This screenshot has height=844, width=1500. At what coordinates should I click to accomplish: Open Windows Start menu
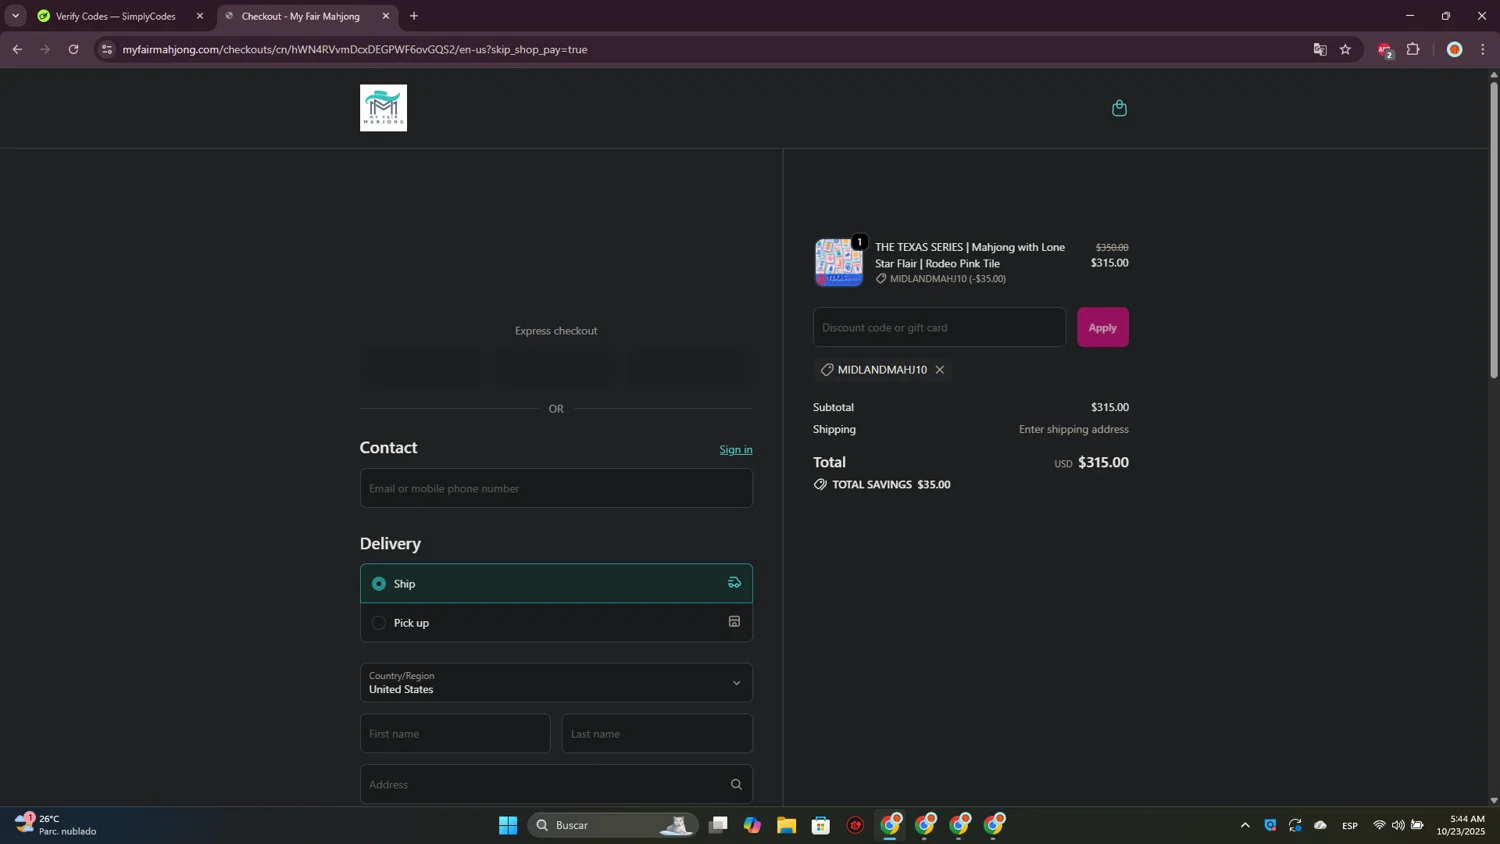coord(508,825)
